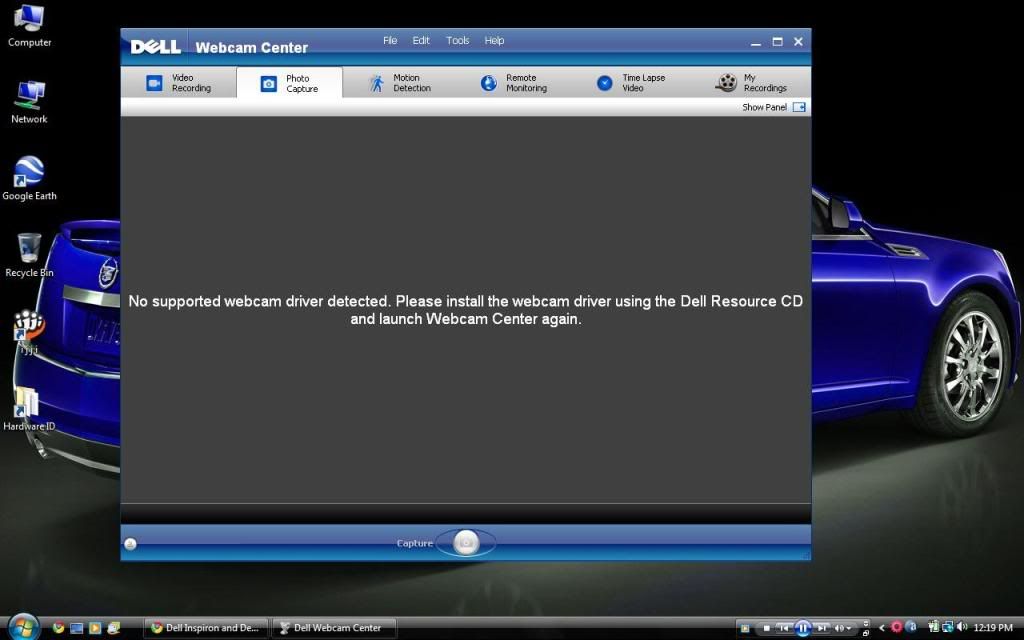Click the media player toolbar library icon
Viewport: 1024px width, 640px height.
pos(745,628)
